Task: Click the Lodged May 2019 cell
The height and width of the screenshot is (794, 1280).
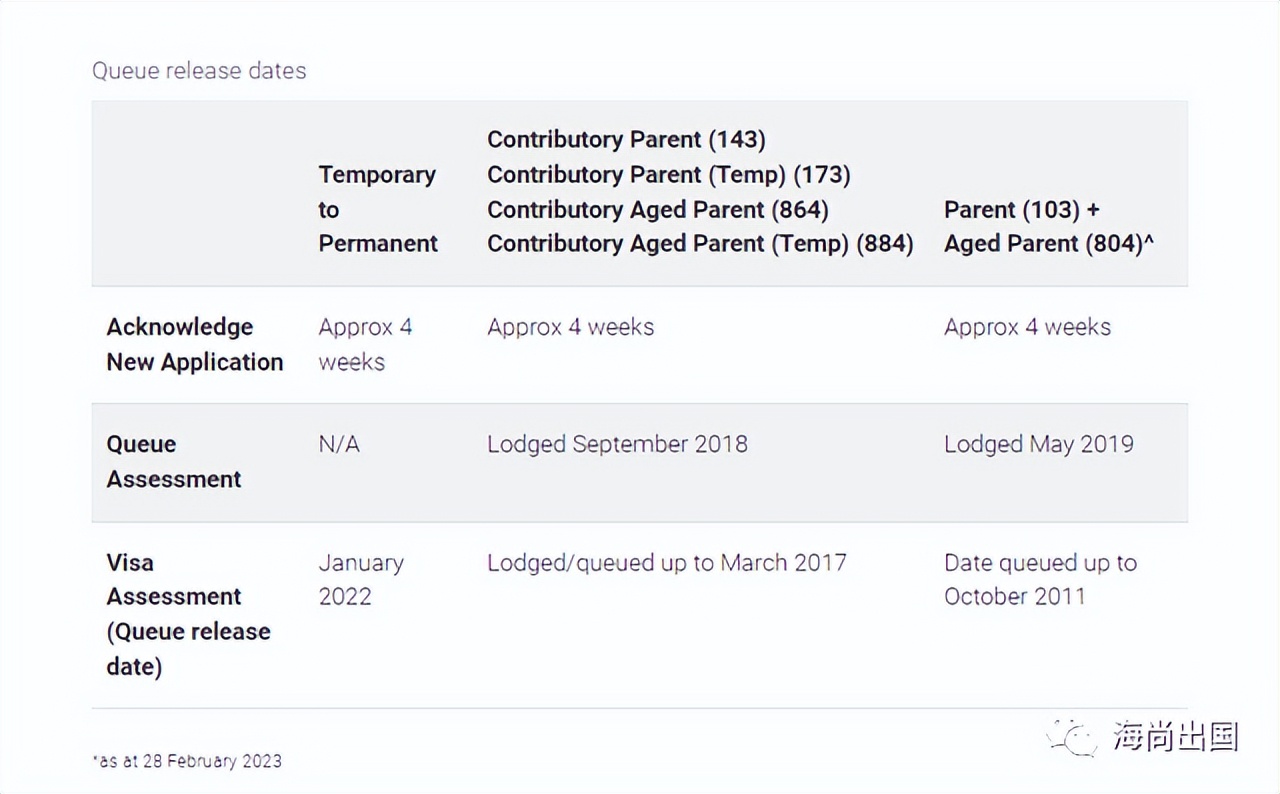Action: (x=1038, y=445)
